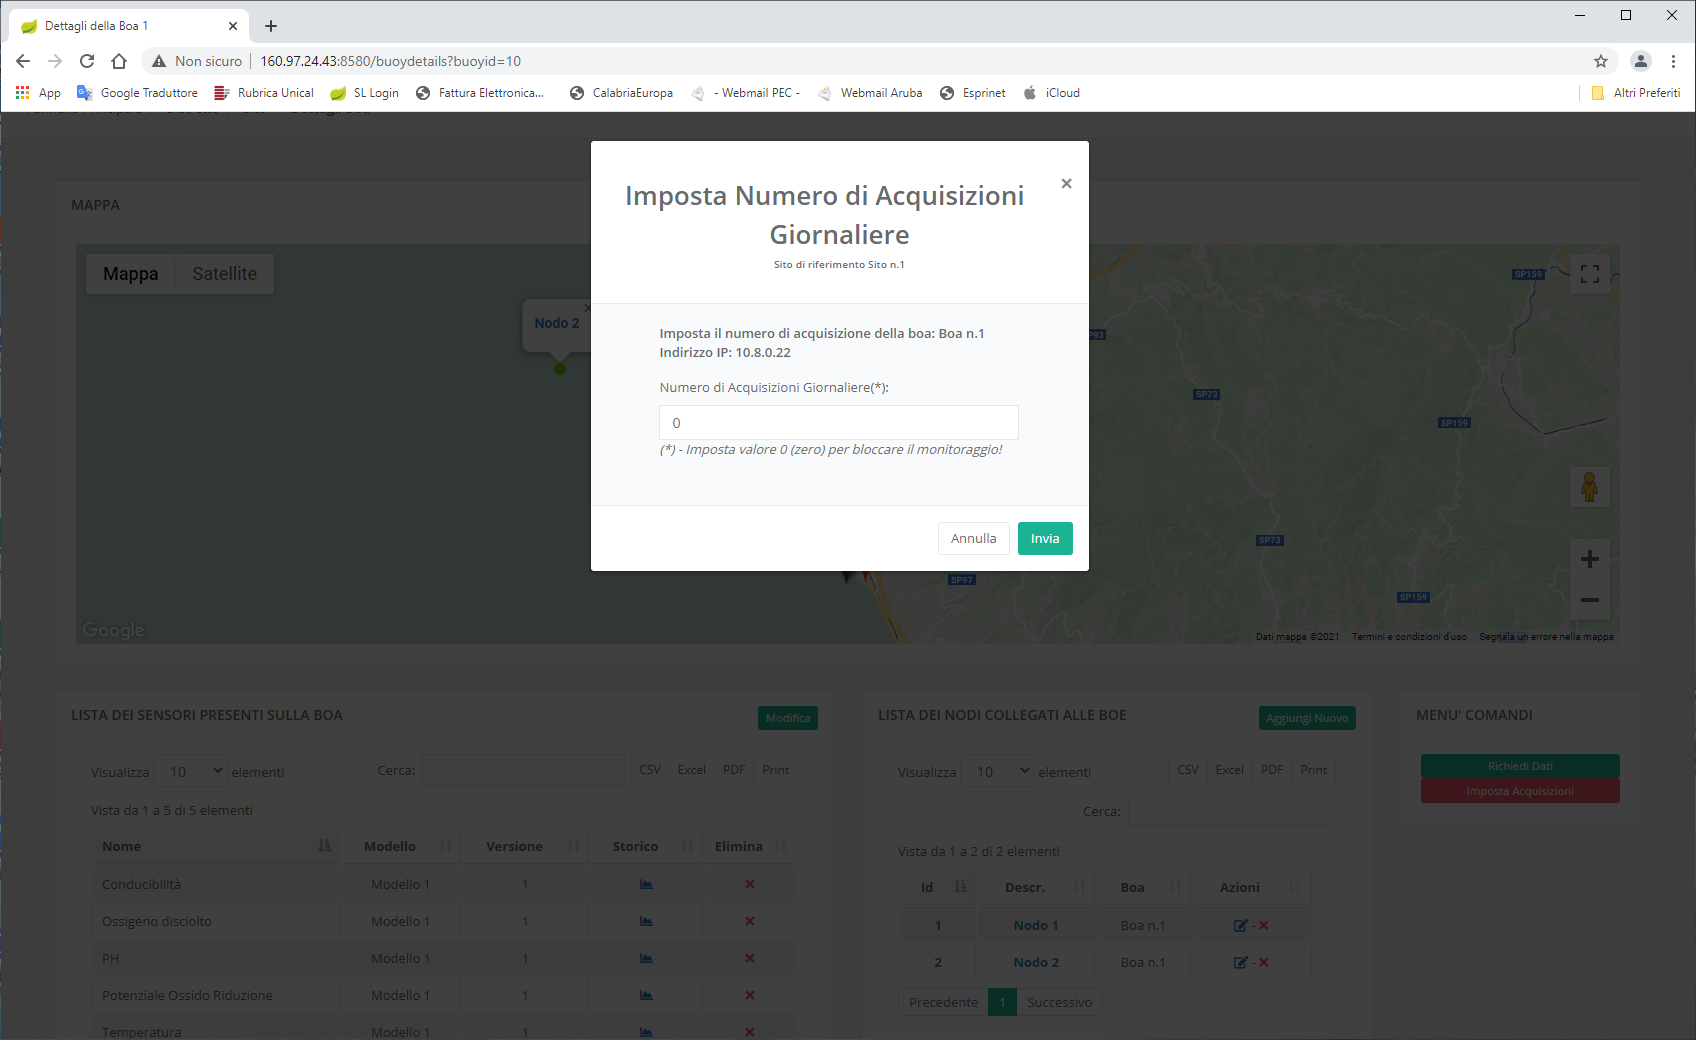1696x1040 pixels.
Task: Open the Chrome profile avatar icon
Action: pos(1640,61)
